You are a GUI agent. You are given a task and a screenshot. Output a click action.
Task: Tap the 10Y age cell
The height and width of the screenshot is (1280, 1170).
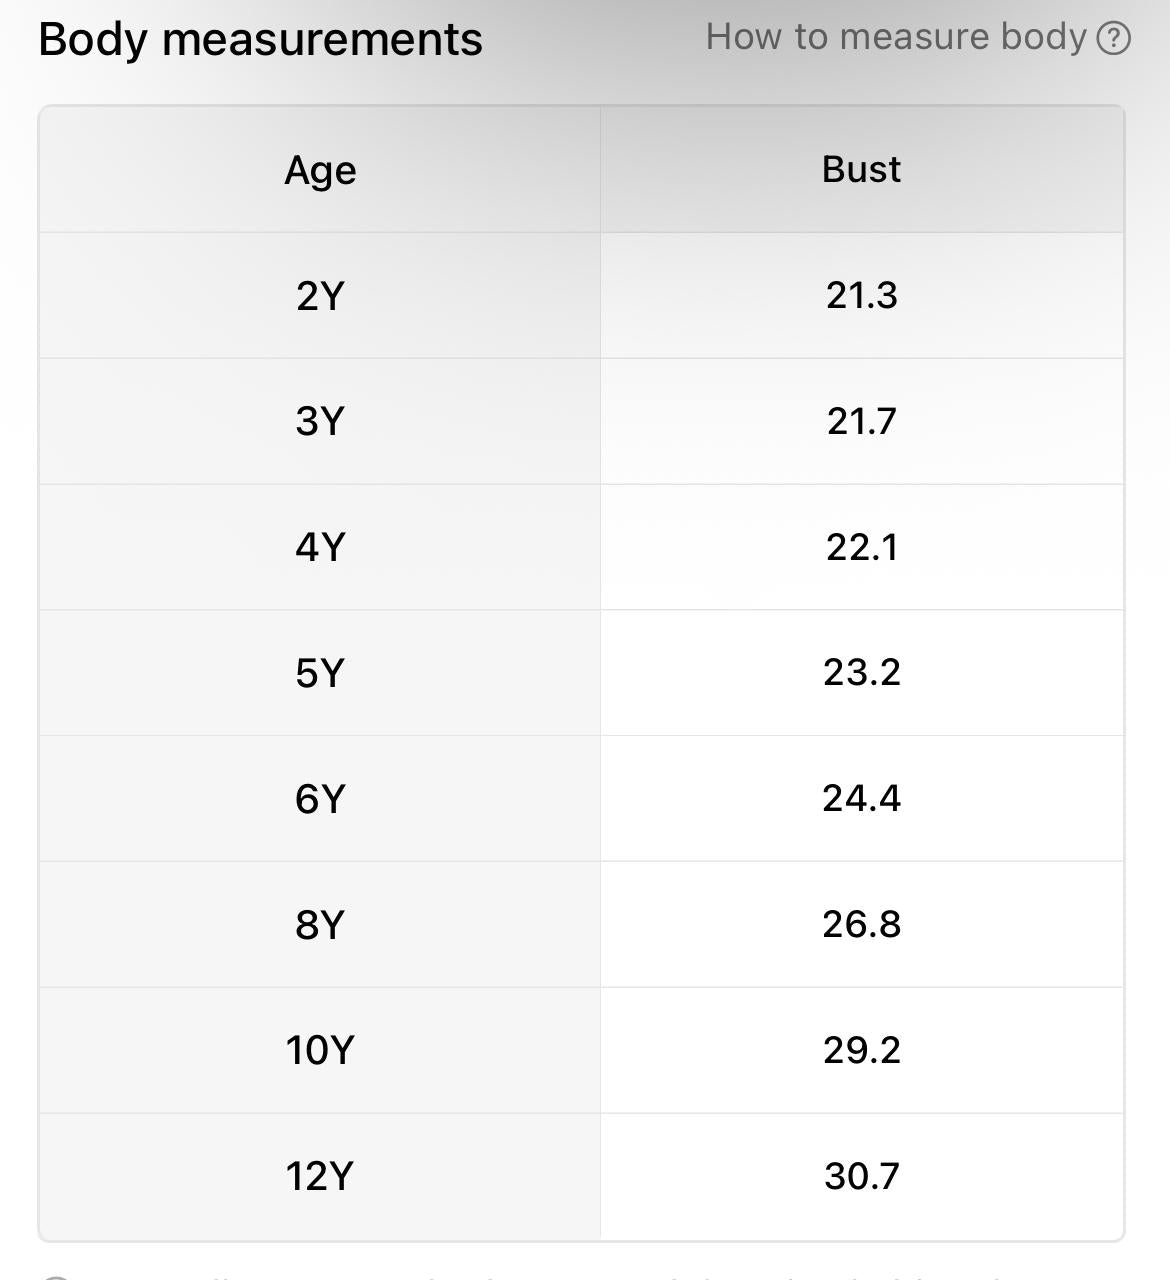click(x=320, y=1050)
